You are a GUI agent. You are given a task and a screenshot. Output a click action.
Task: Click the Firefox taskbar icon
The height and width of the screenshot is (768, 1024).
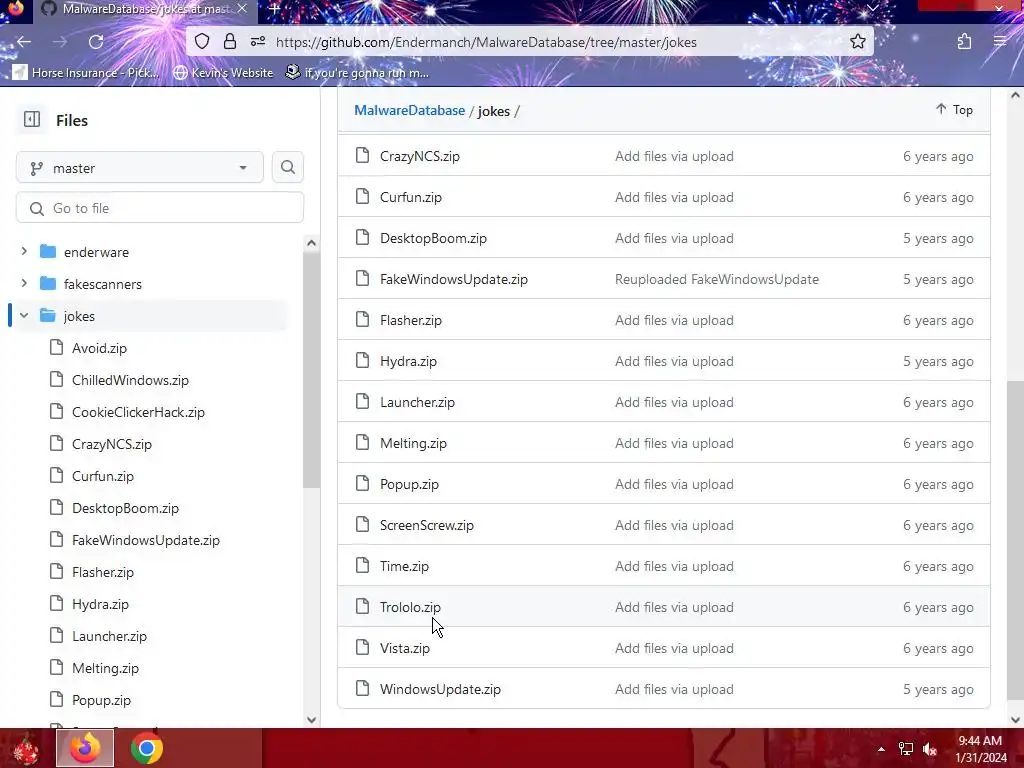click(x=85, y=748)
